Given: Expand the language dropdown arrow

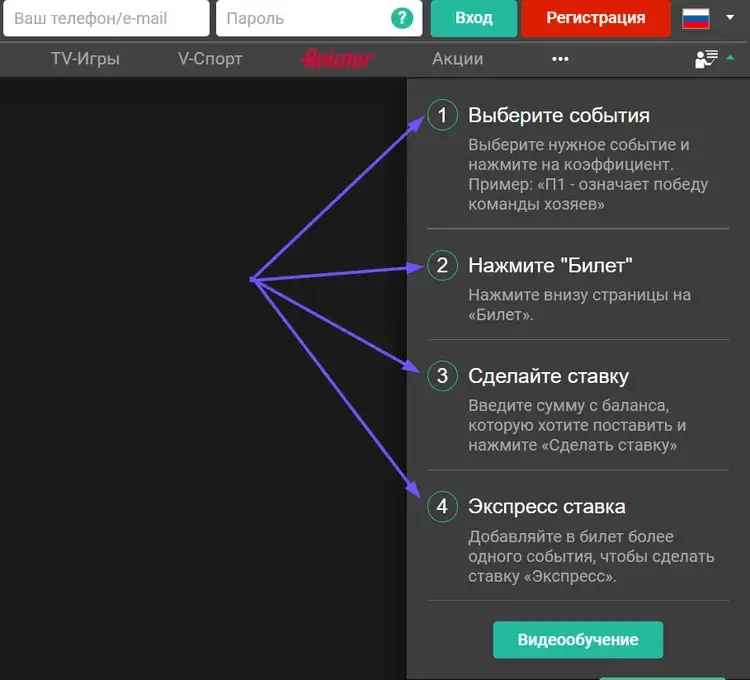Looking at the screenshot, I should coord(730,17).
